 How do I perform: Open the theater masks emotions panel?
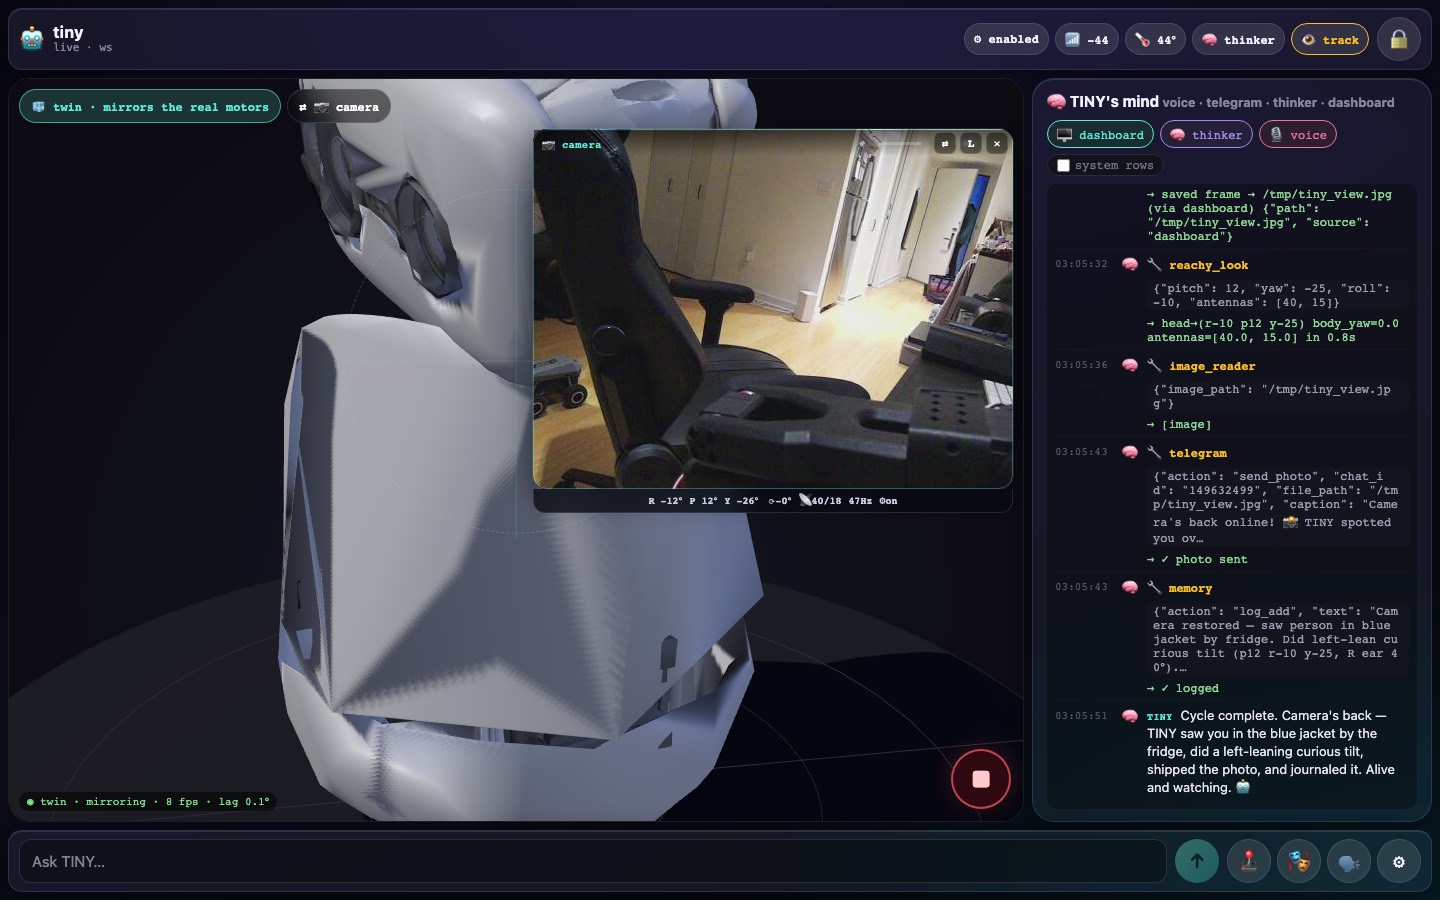(x=1299, y=861)
